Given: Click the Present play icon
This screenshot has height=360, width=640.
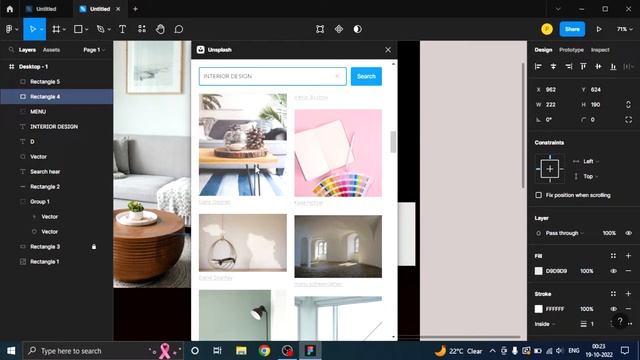Looking at the screenshot, I should click(599, 29).
